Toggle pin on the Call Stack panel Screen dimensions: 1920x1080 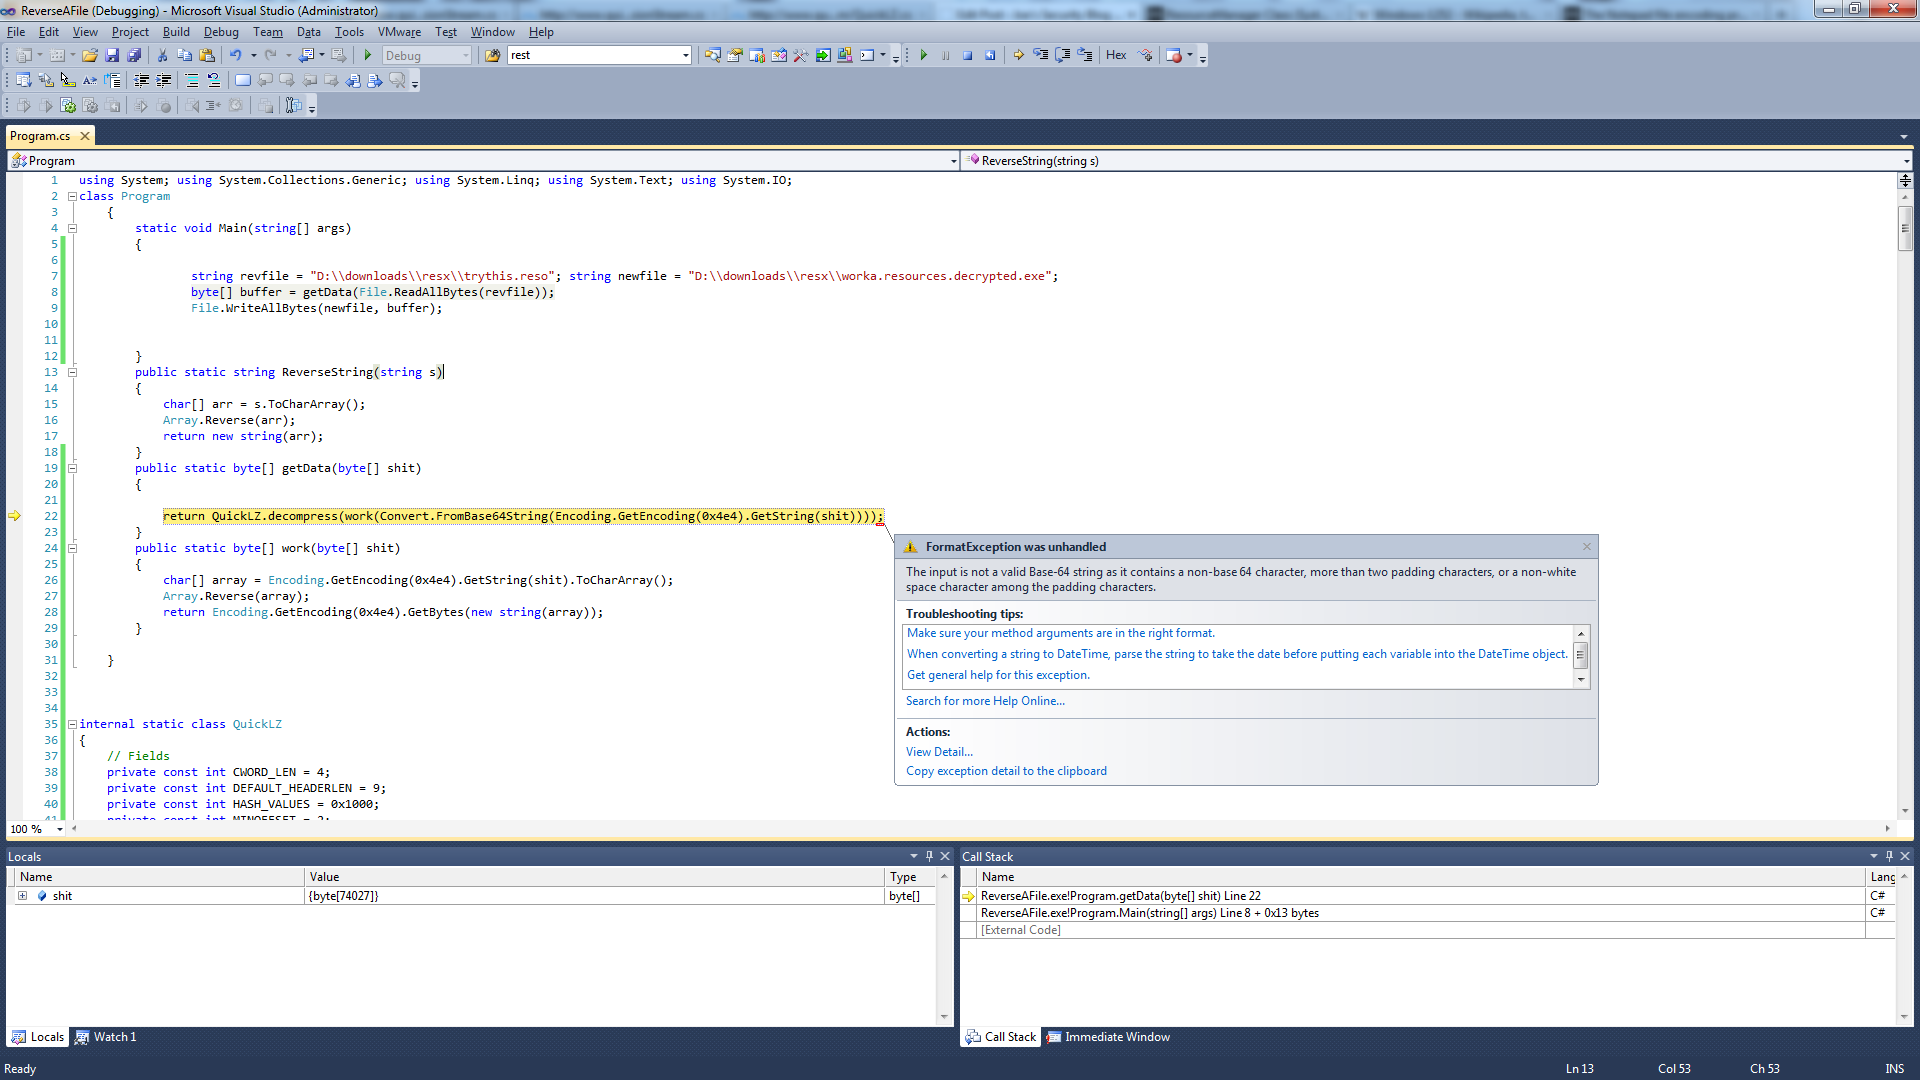[1889, 856]
